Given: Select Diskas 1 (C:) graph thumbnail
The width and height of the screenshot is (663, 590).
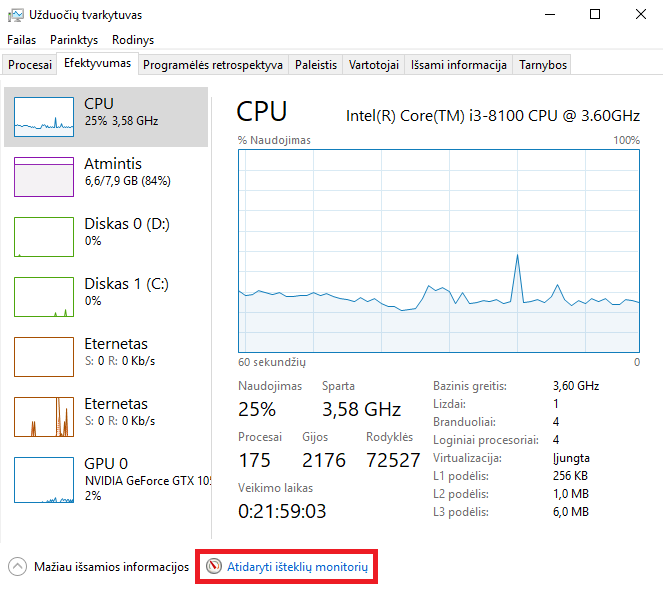Looking at the screenshot, I should [x=44, y=297].
